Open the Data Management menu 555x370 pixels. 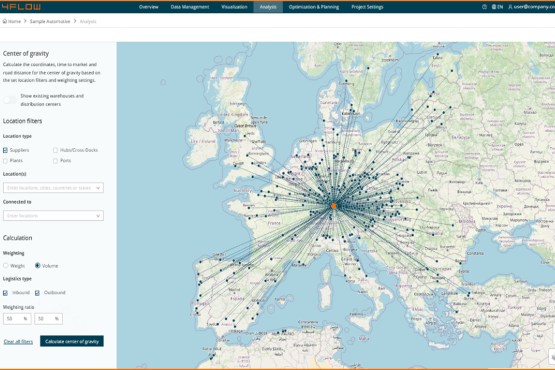[x=190, y=7]
